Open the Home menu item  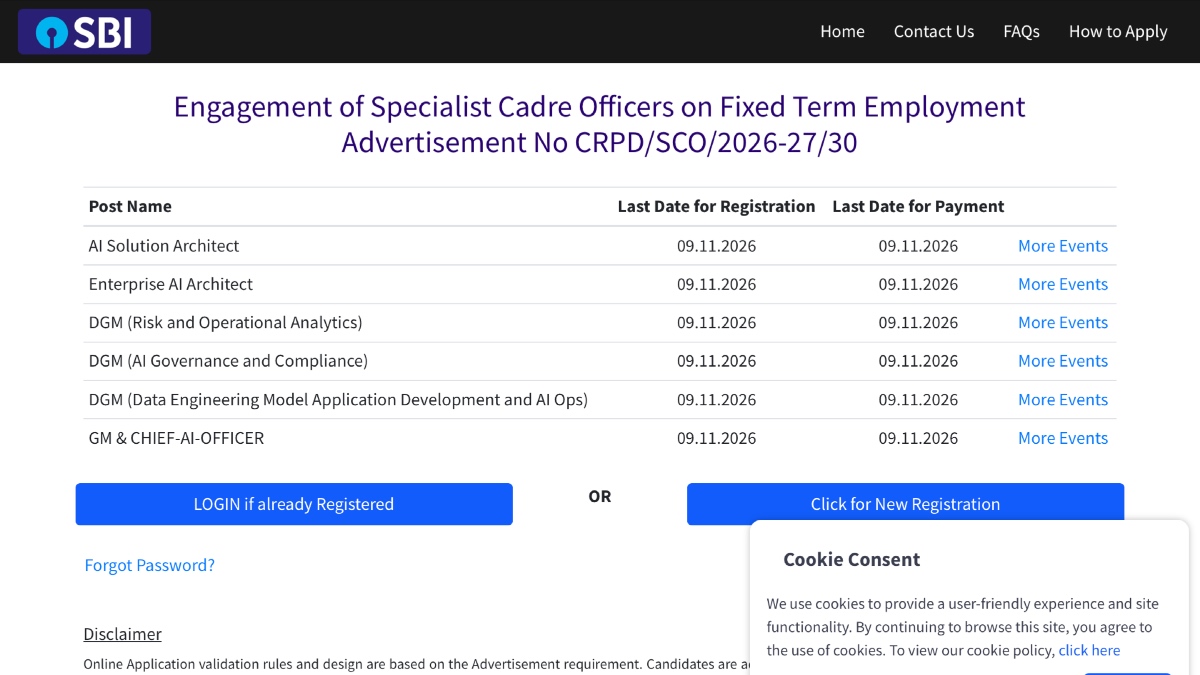tap(842, 31)
